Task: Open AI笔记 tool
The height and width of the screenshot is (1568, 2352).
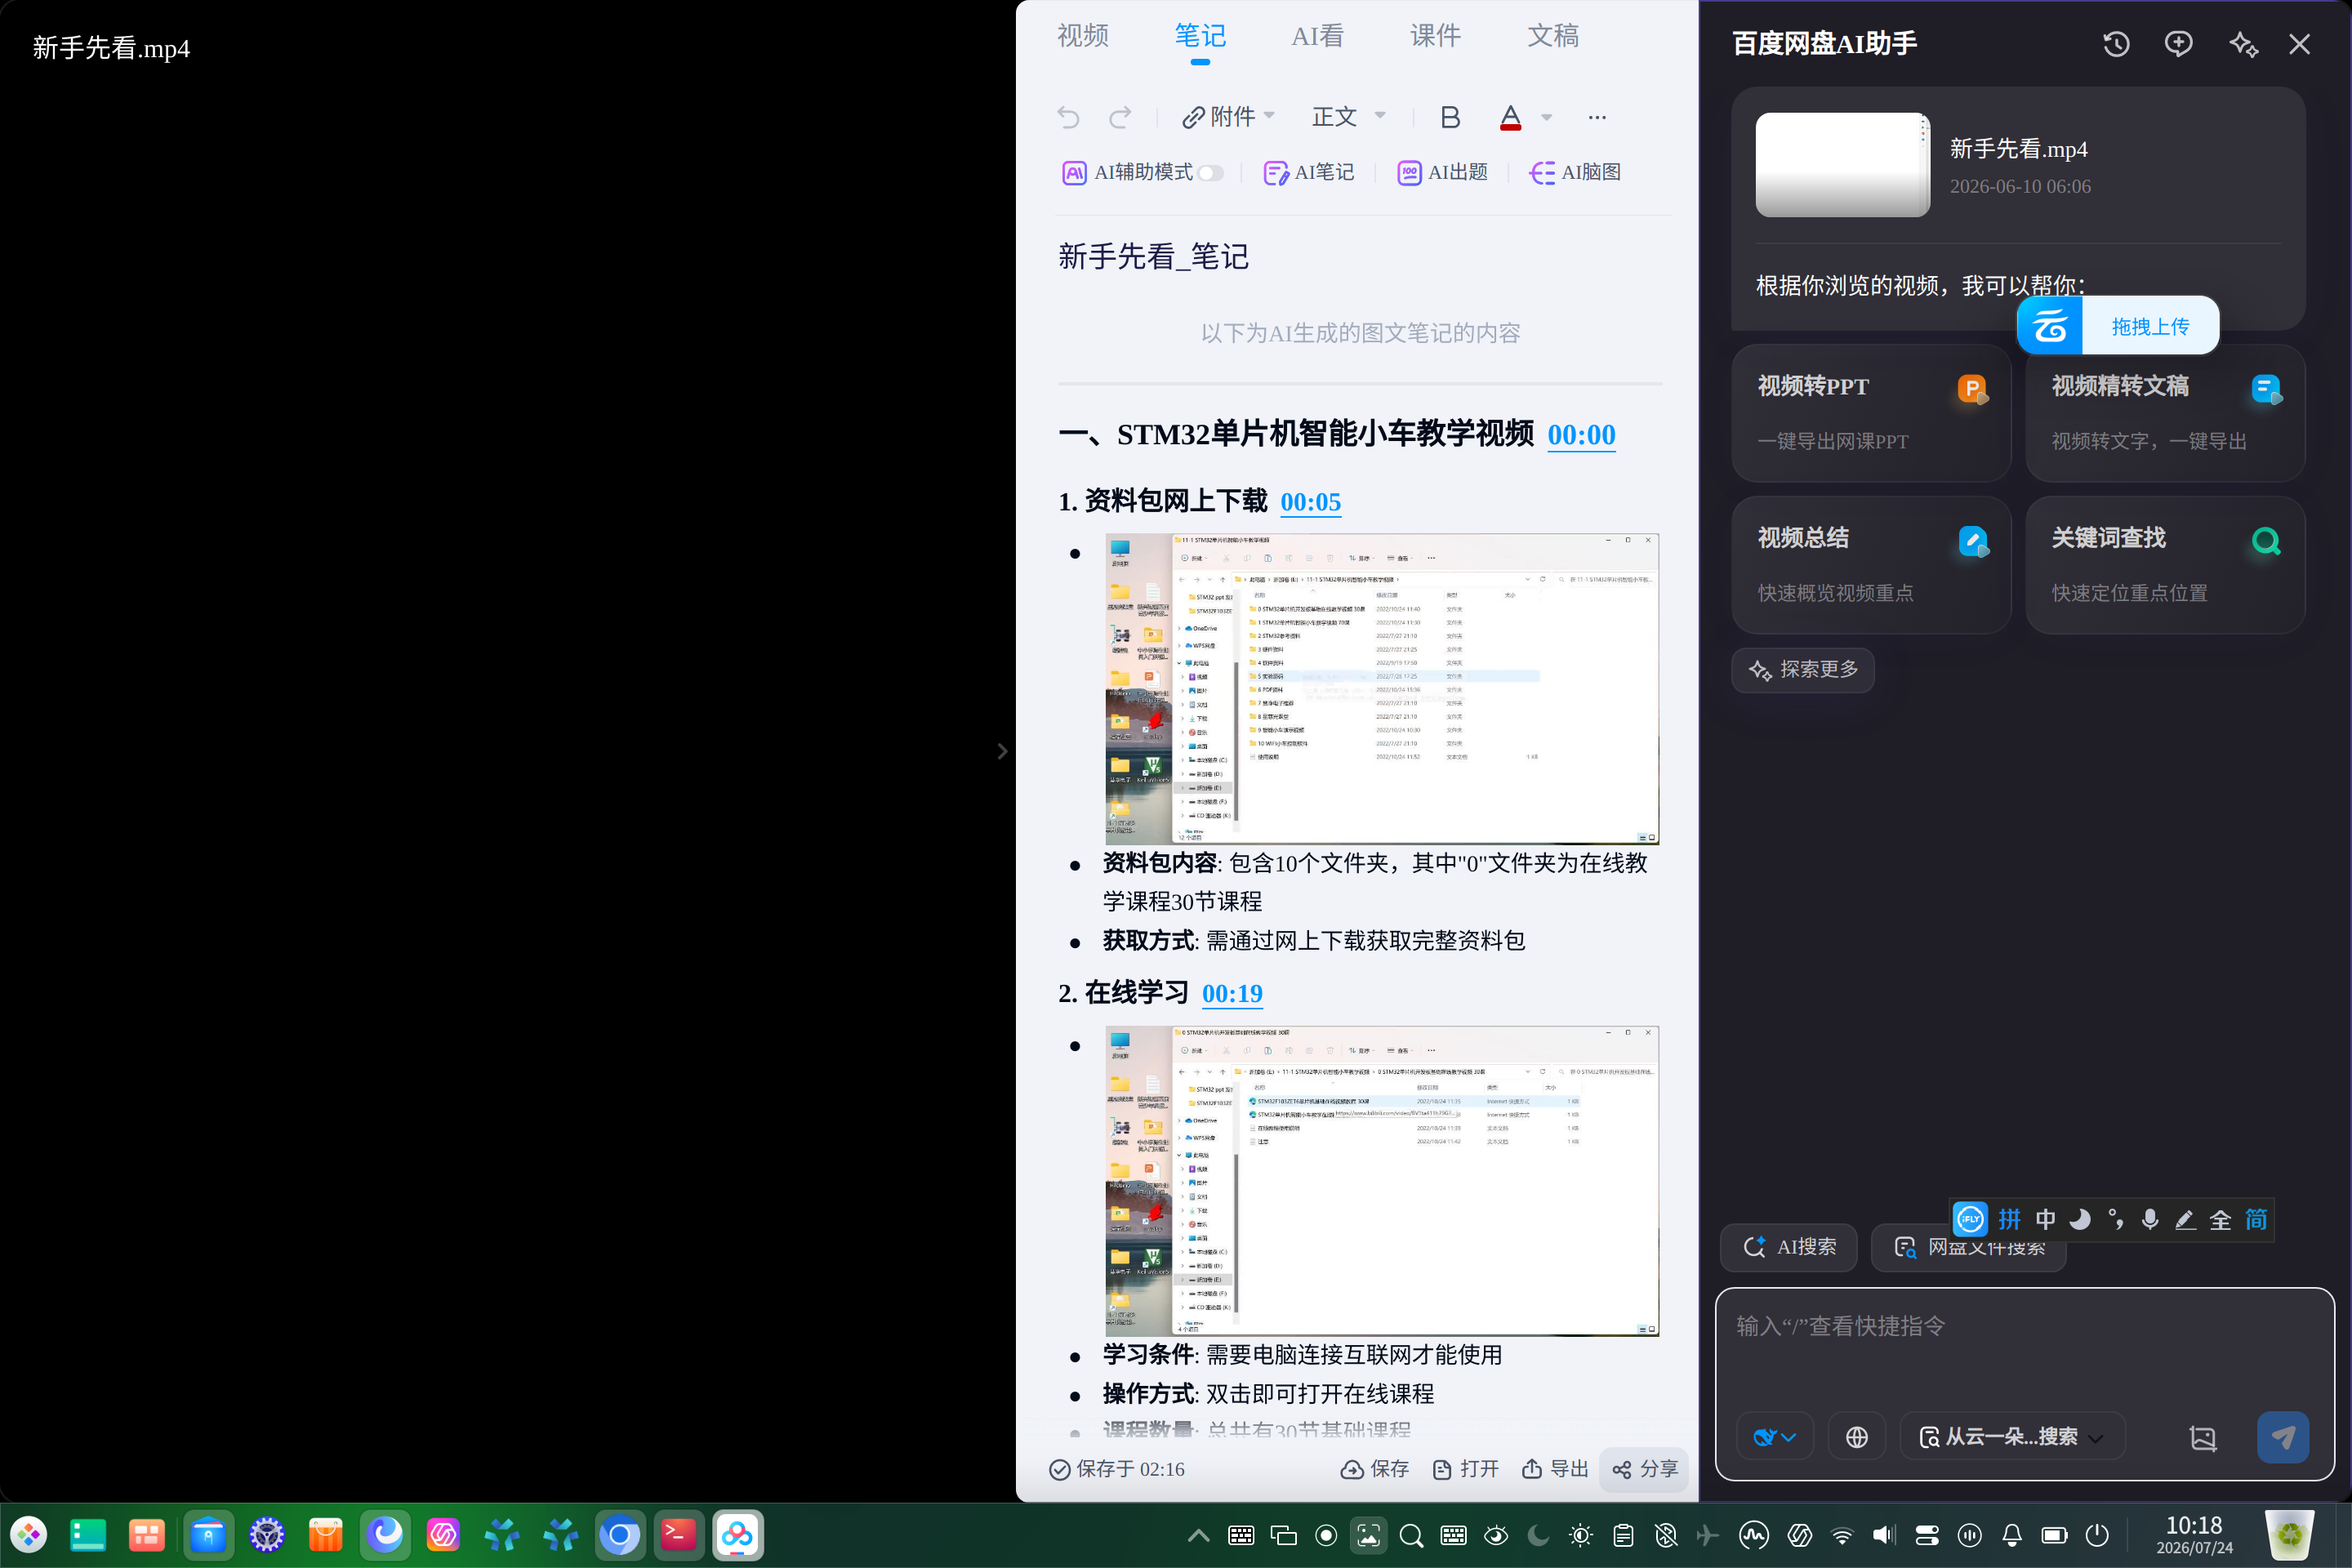Action: (x=1309, y=172)
